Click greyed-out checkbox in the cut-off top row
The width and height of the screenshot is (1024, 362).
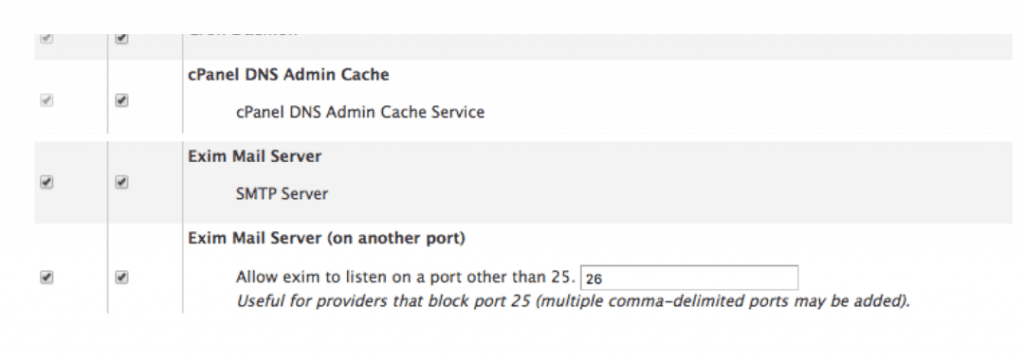tap(46, 39)
